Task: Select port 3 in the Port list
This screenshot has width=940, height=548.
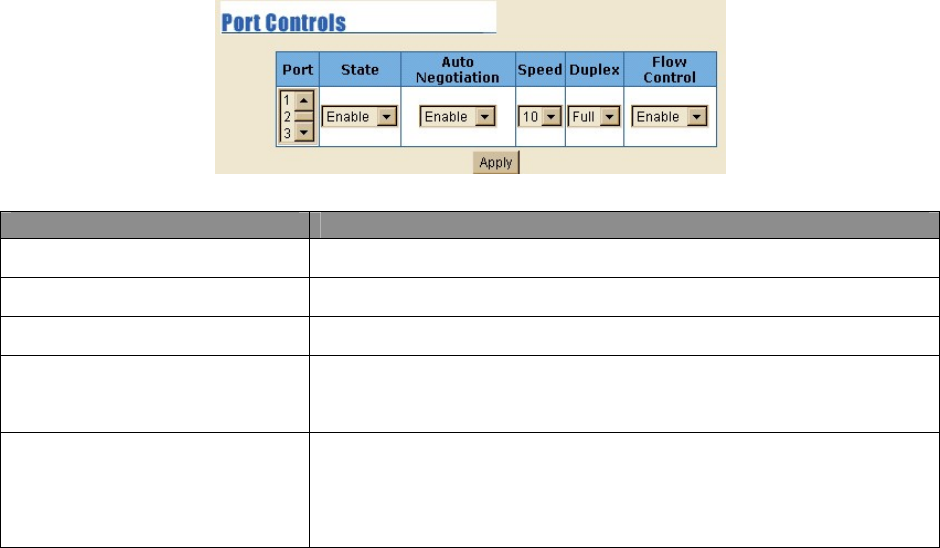Action: pos(288,132)
